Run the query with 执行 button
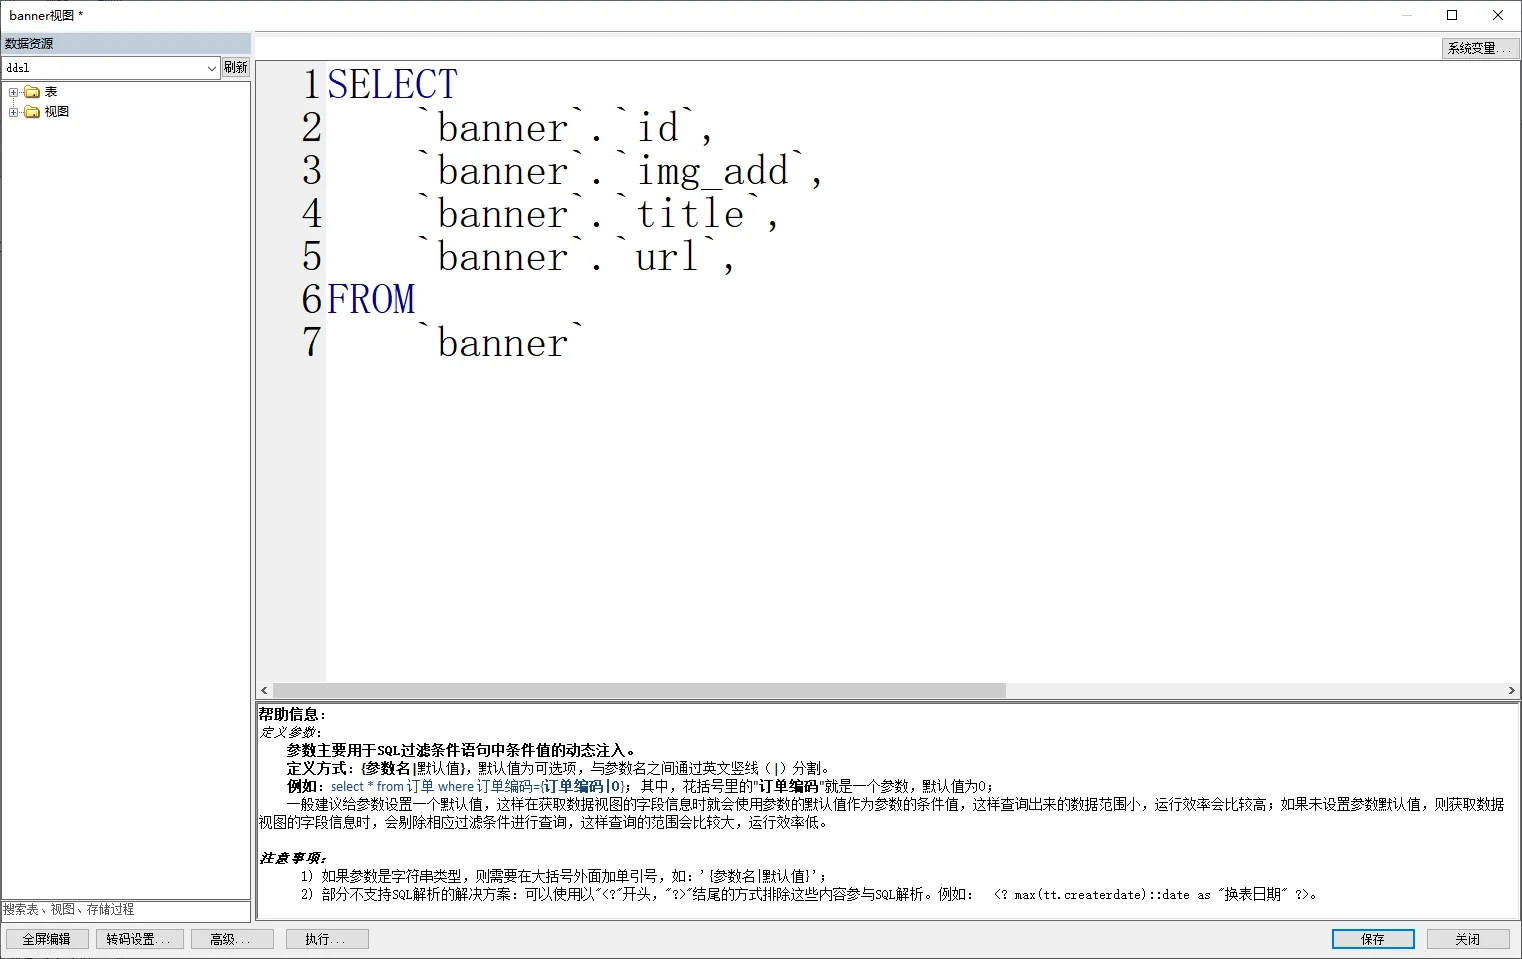This screenshot has height=959, width=1522. pyautogui.click(x=326, y=939)
